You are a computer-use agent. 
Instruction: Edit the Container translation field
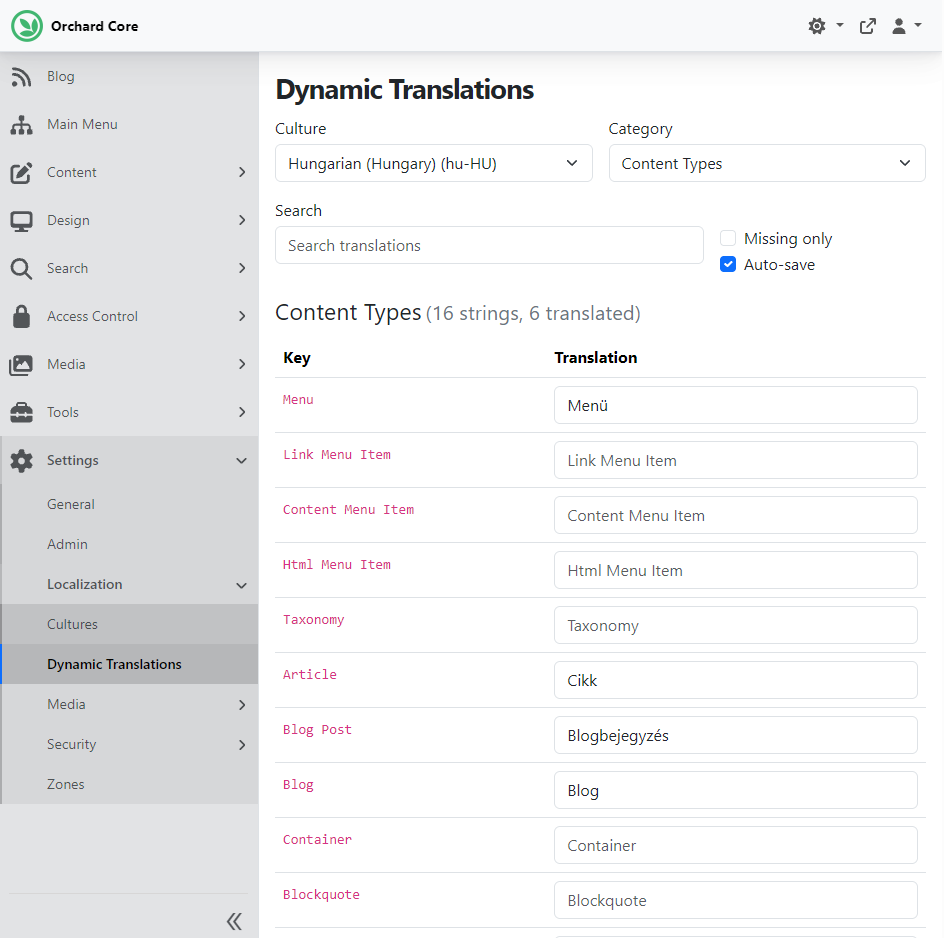point(736,845)
